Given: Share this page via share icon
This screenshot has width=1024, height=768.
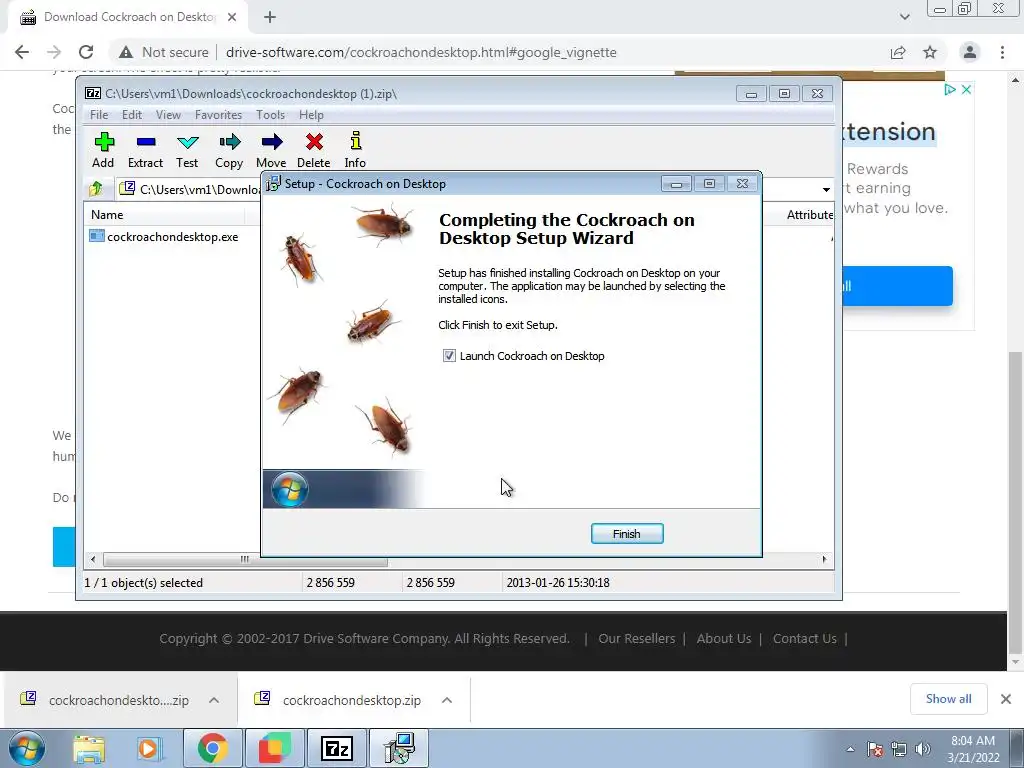Looking at the screenshot, I should tap(898, 52).
